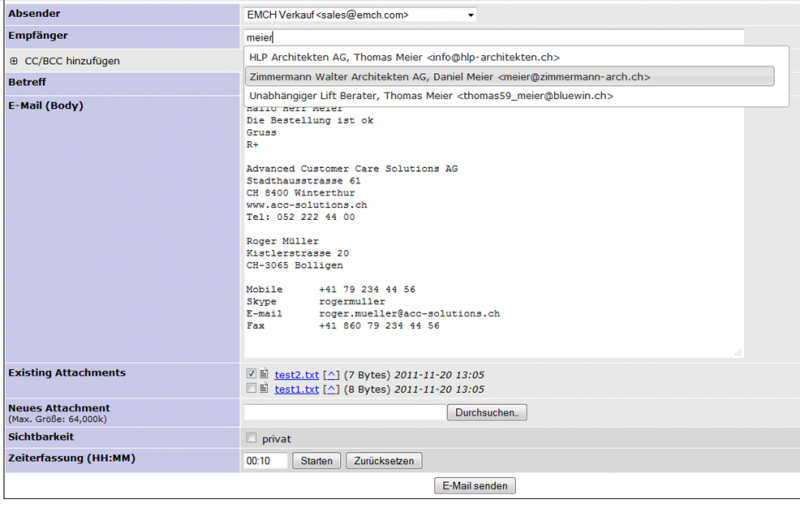Viewport: 800px width, 508px height.
Task: Uncheck the test2.txt attachment checkbox
Action: (x=251, y=373)
